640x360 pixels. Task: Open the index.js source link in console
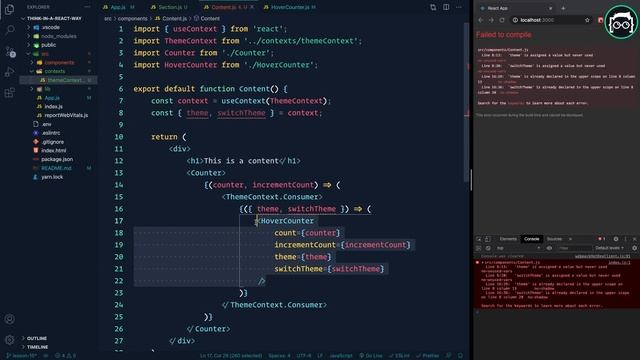click(x=619, y=263)
